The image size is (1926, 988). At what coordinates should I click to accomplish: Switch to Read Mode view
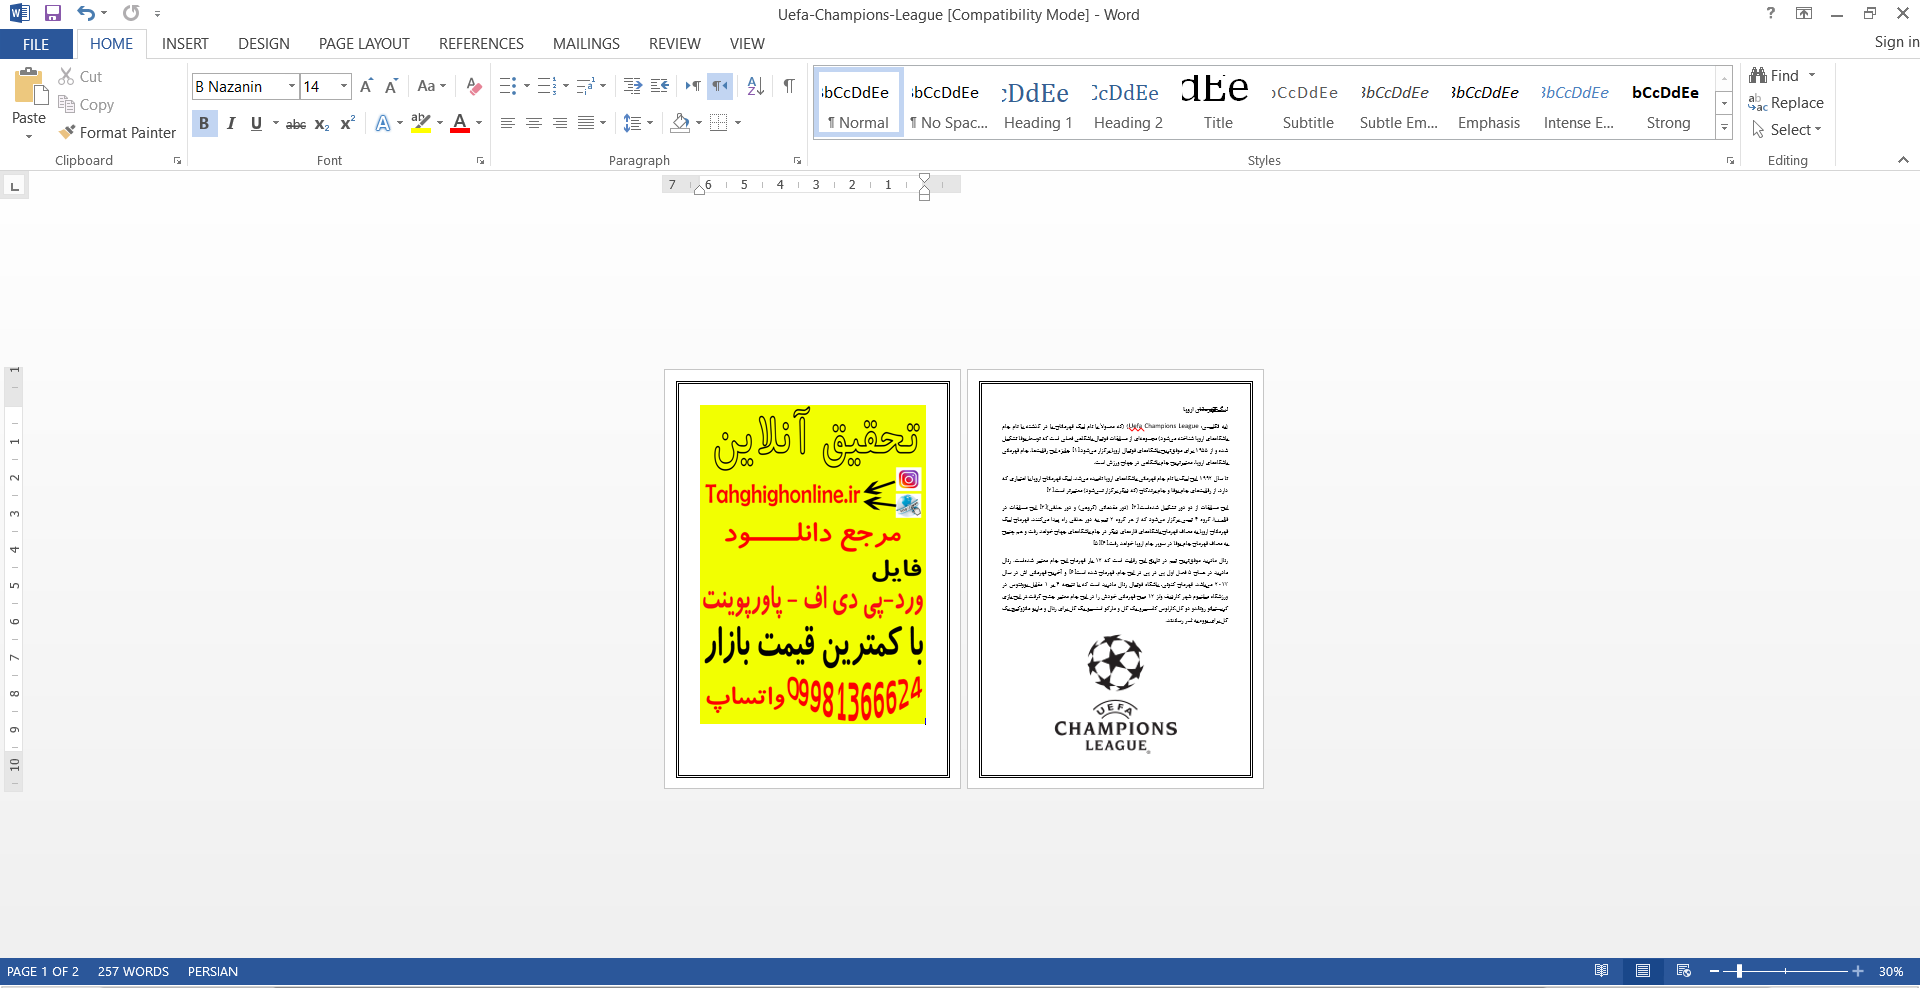click(1601, 971)
